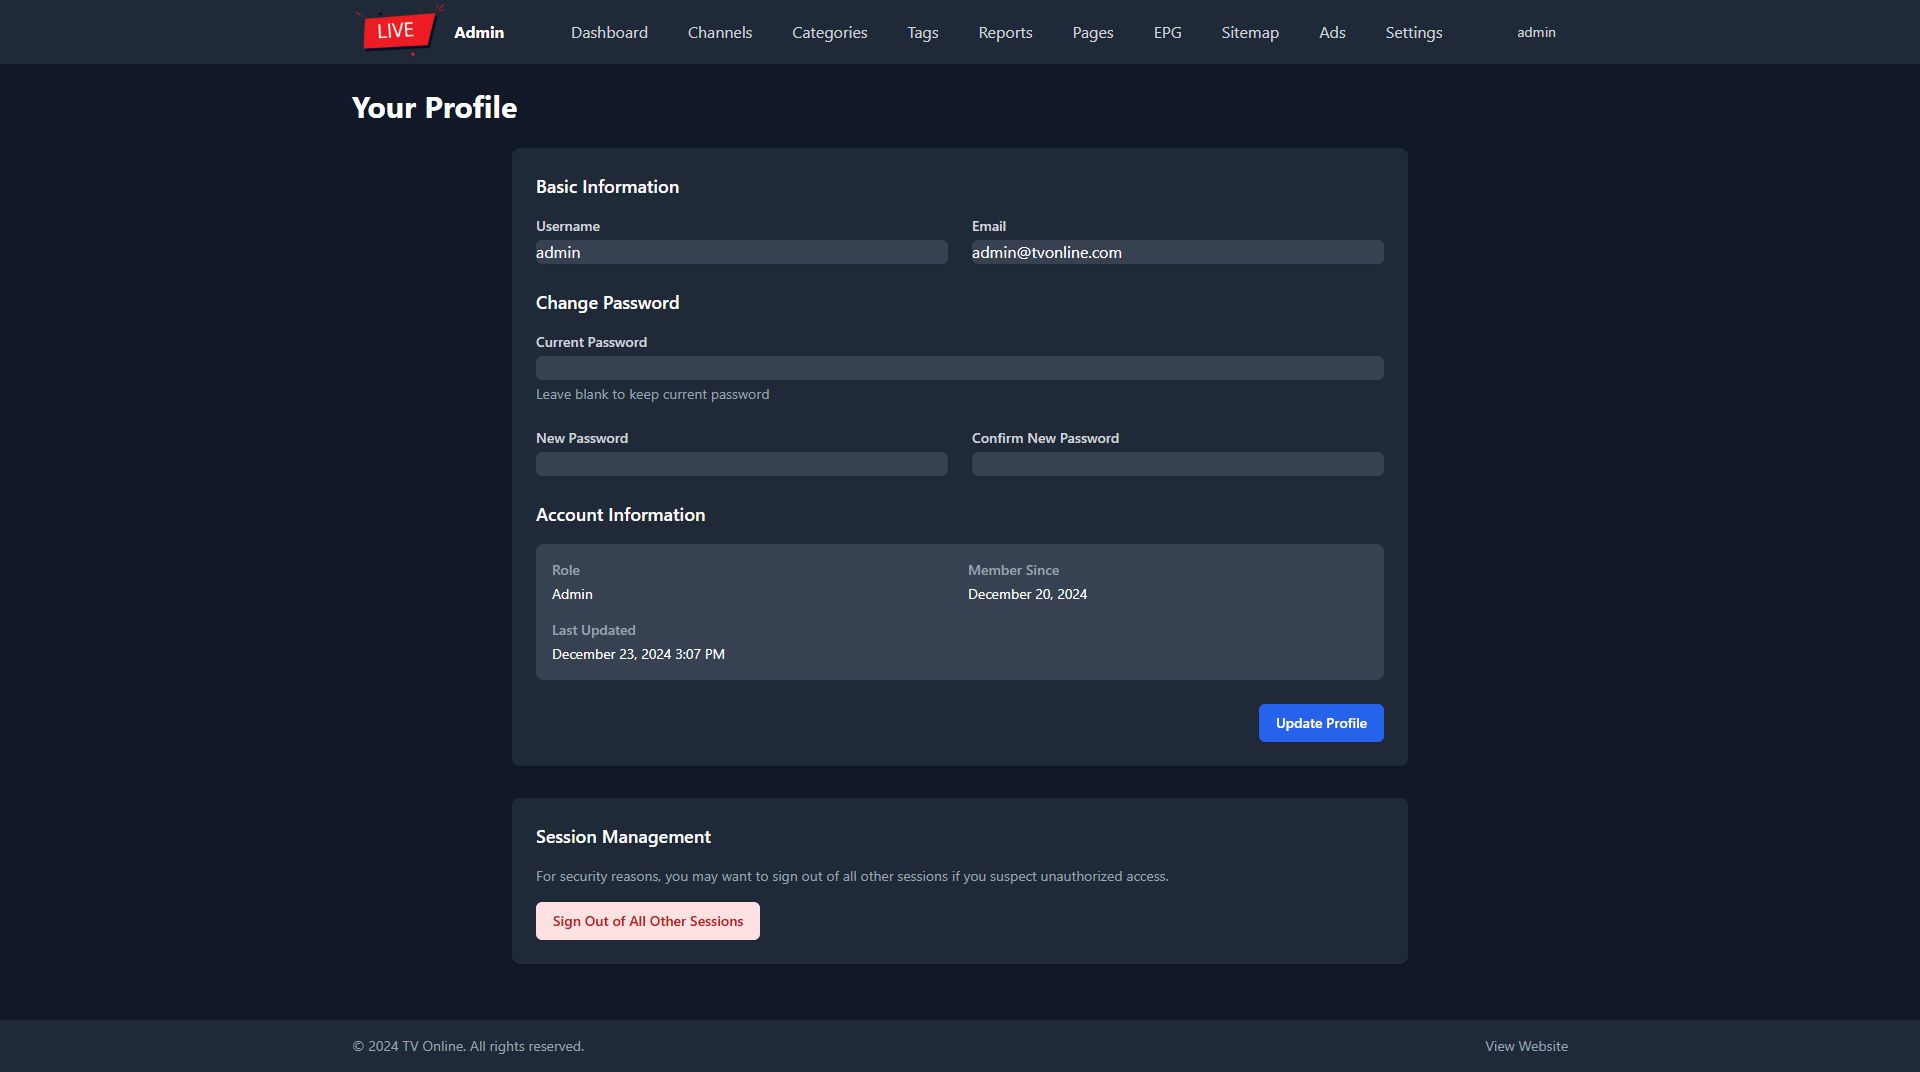Click the Username input field

(x=741, y=252)
